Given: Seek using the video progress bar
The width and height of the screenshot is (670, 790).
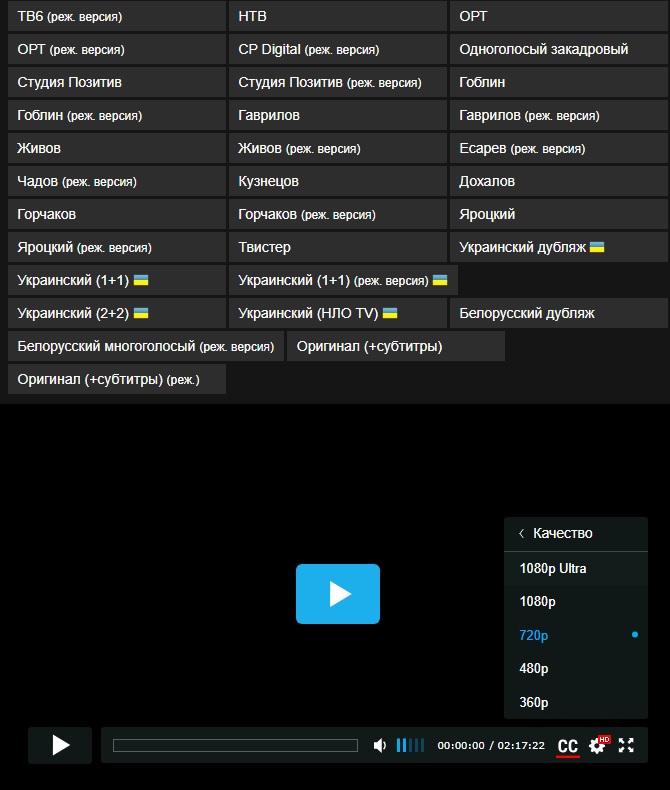Looking at the screenshot, I should (235, 745).
